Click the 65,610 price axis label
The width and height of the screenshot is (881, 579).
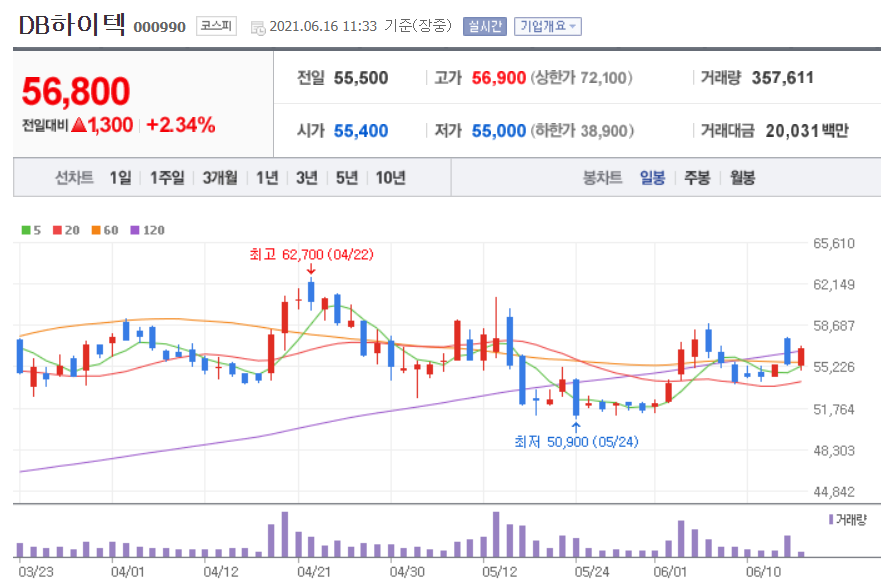point(834,243)
